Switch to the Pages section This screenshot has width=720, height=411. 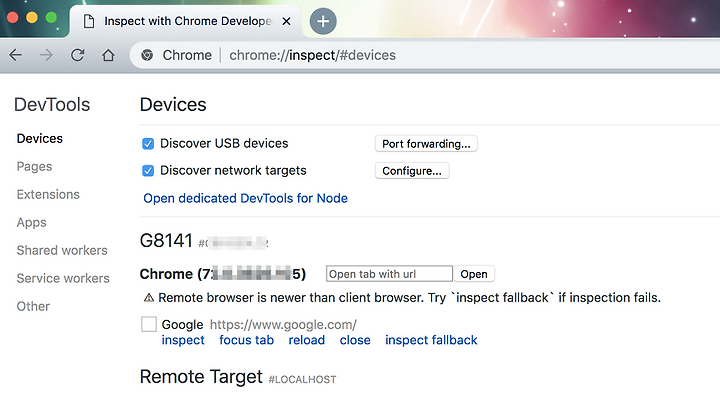34,167
